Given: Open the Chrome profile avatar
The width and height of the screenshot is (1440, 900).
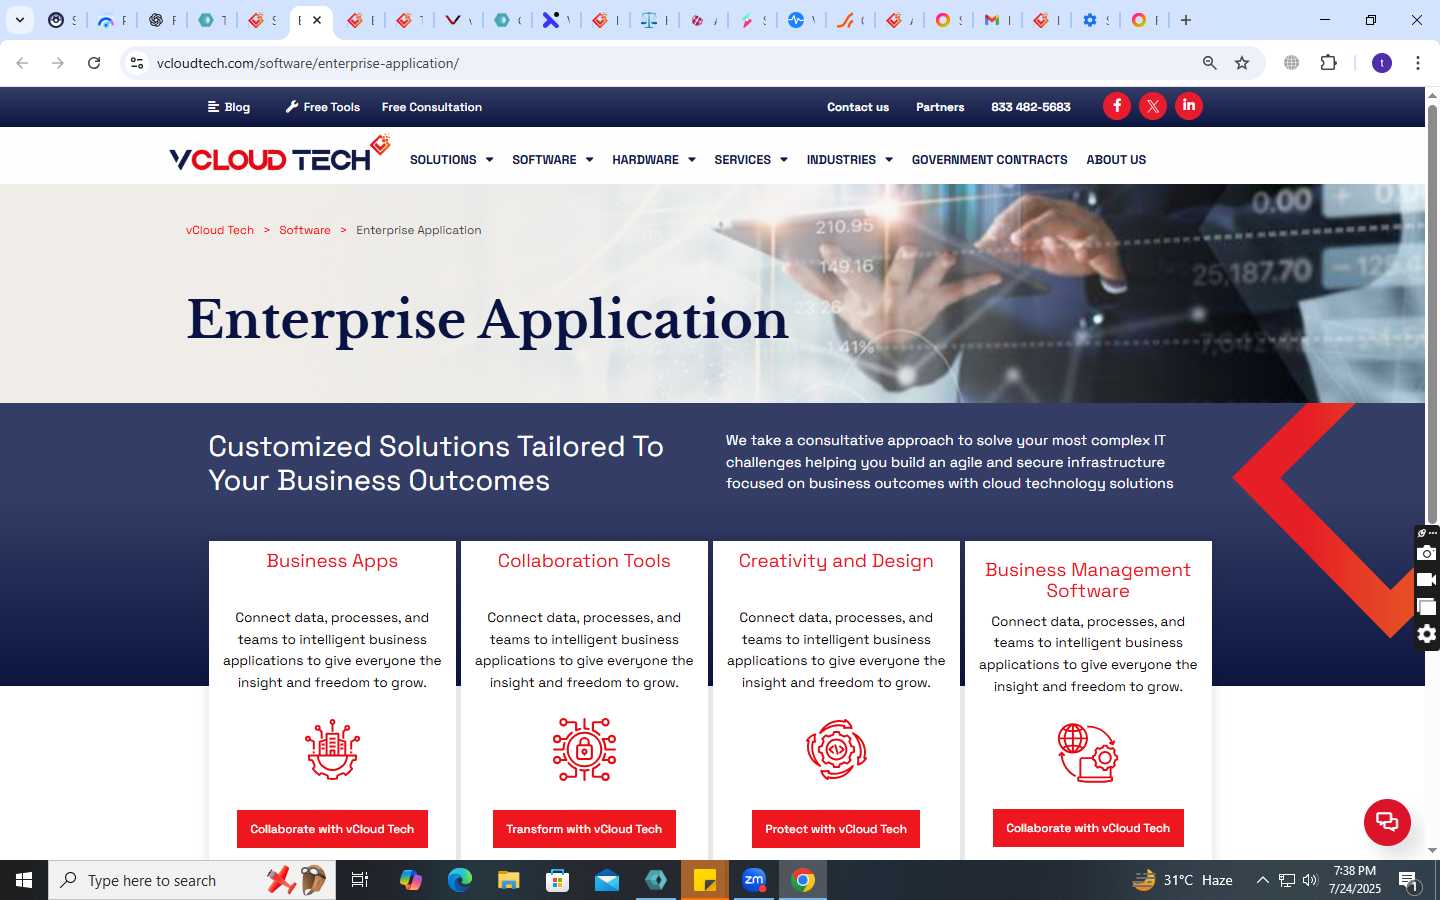Looking at the screenshot, I should pos(1382,63).
